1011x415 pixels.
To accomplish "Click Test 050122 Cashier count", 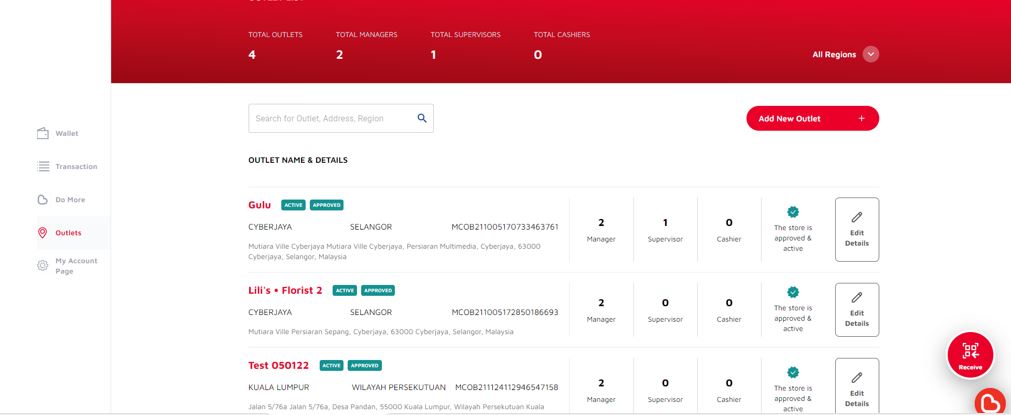I will (x=729, y=383).
